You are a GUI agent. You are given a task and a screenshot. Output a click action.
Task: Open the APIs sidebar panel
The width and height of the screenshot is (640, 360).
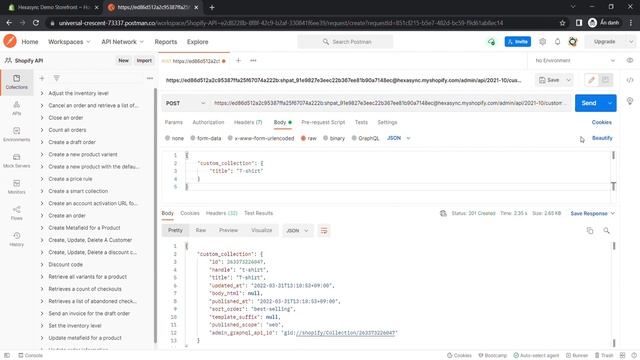[x=16, y=108]
